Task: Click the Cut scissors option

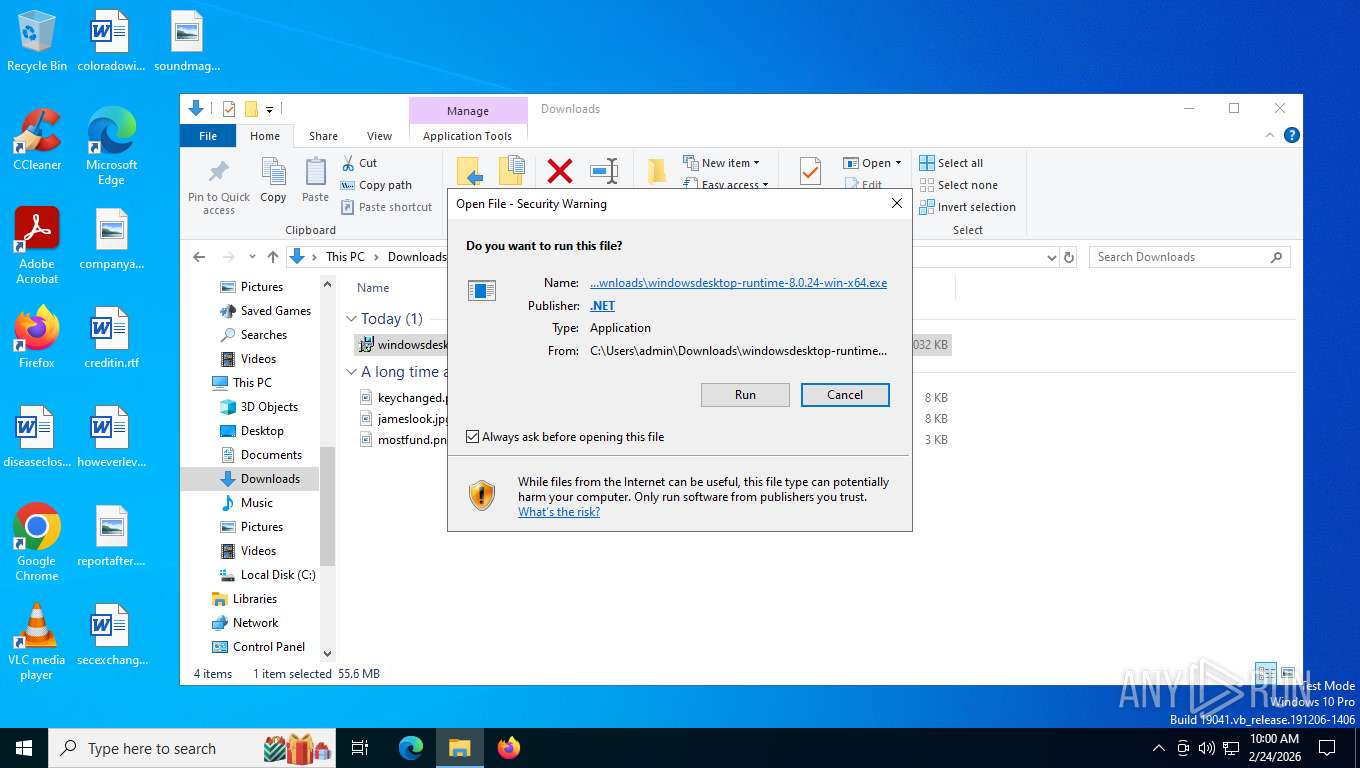Action: click(359, 163)
